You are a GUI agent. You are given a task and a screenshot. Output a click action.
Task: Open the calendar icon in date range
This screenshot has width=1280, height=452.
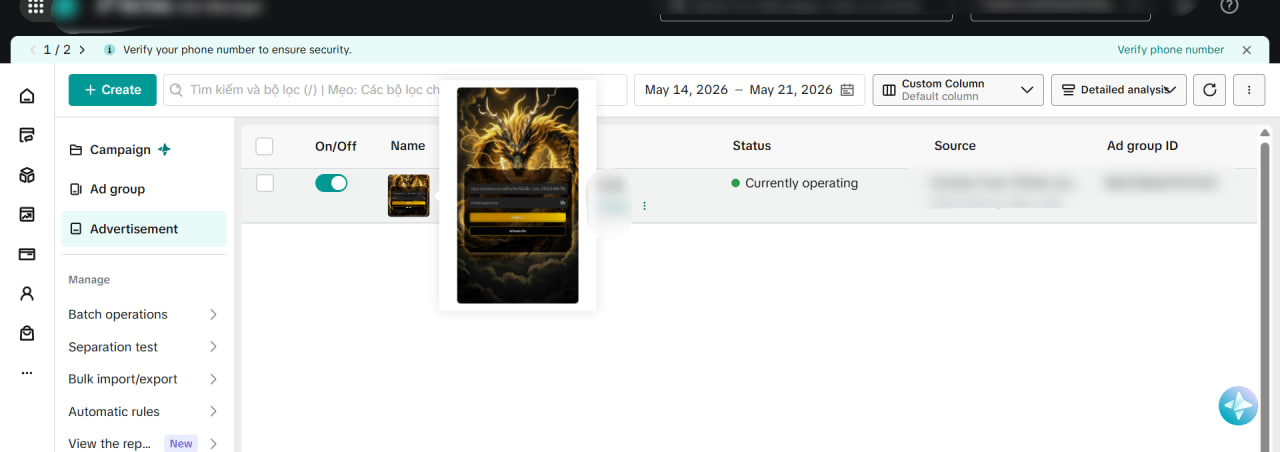[847, 90]
